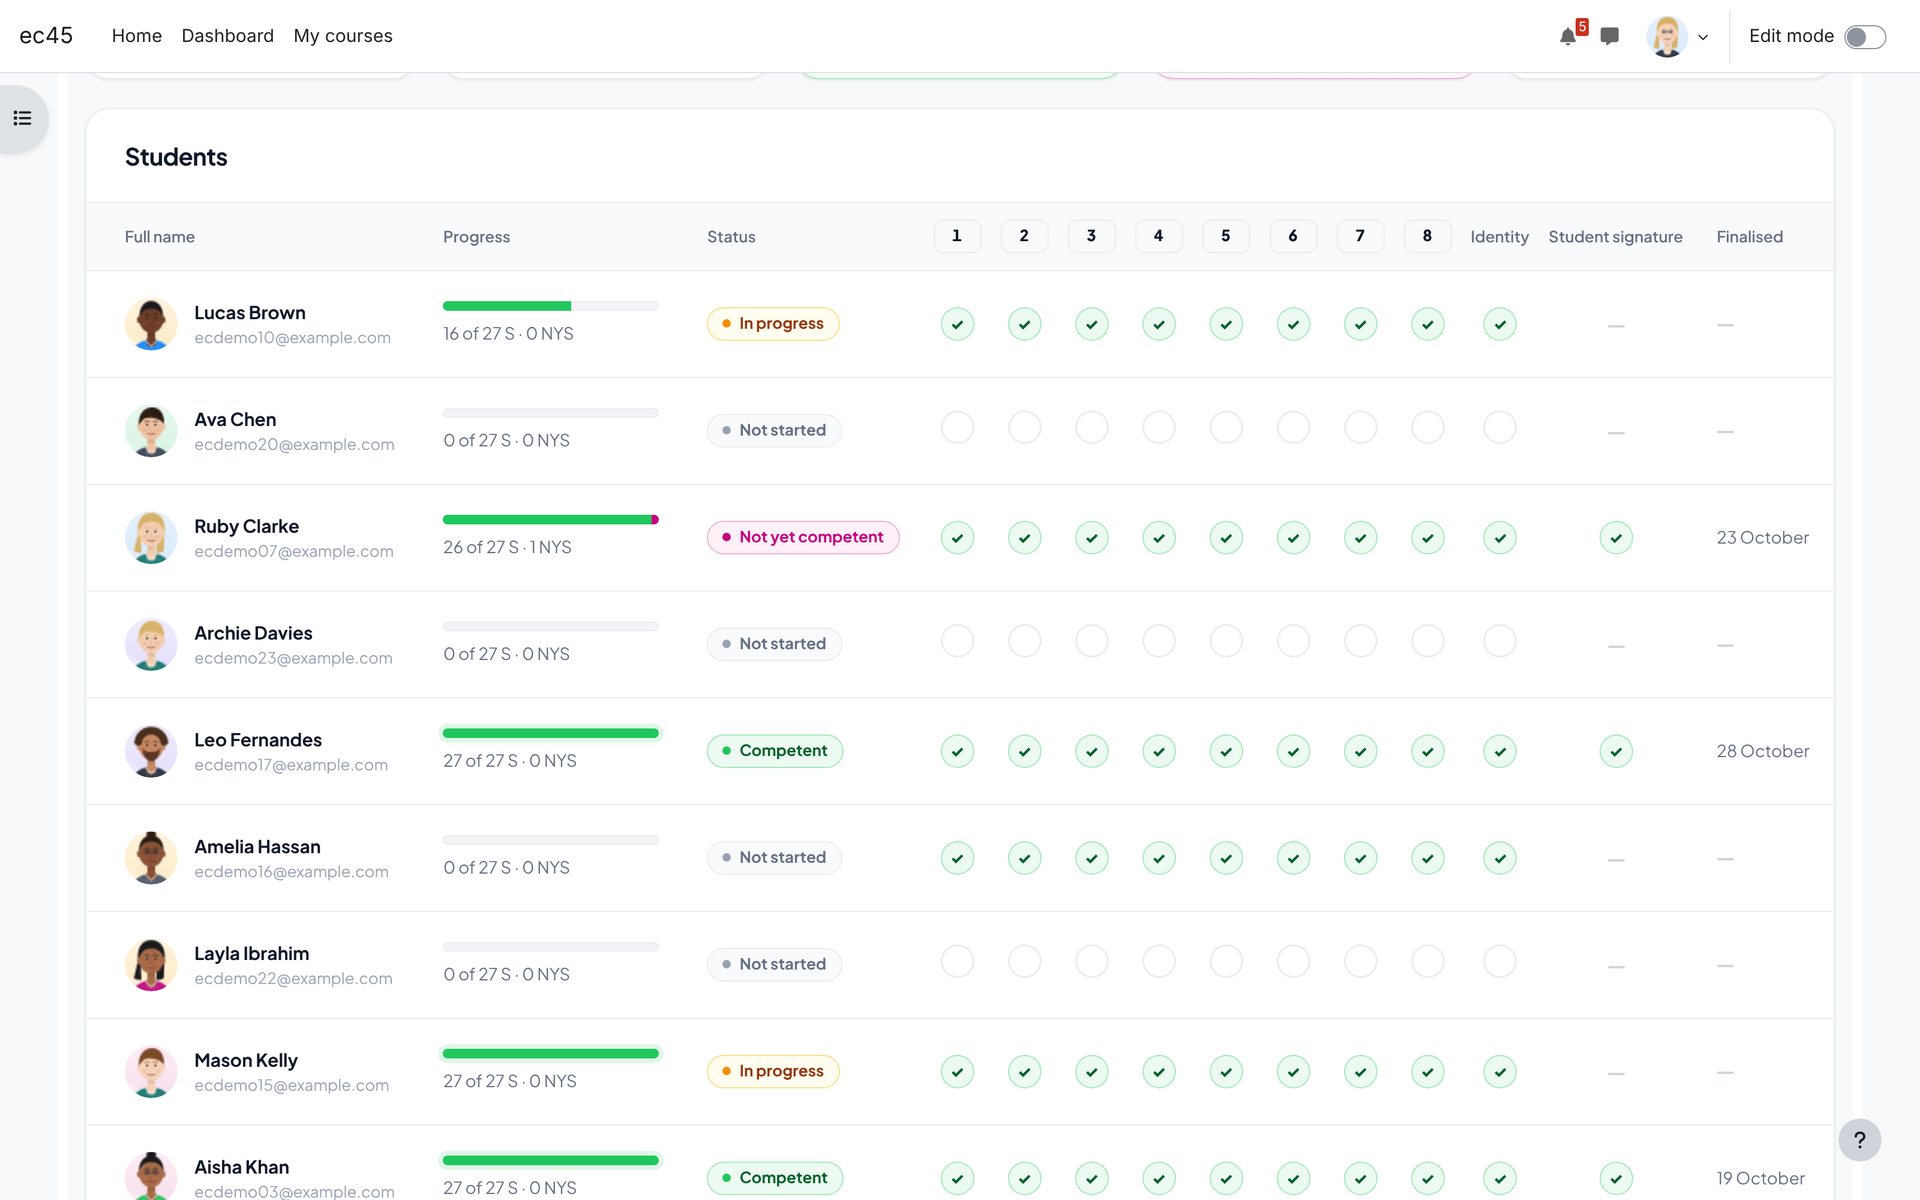Tick Ava Chen's column 1 circle
This screenshot has height=1200, width=1920.
(957, 428)
